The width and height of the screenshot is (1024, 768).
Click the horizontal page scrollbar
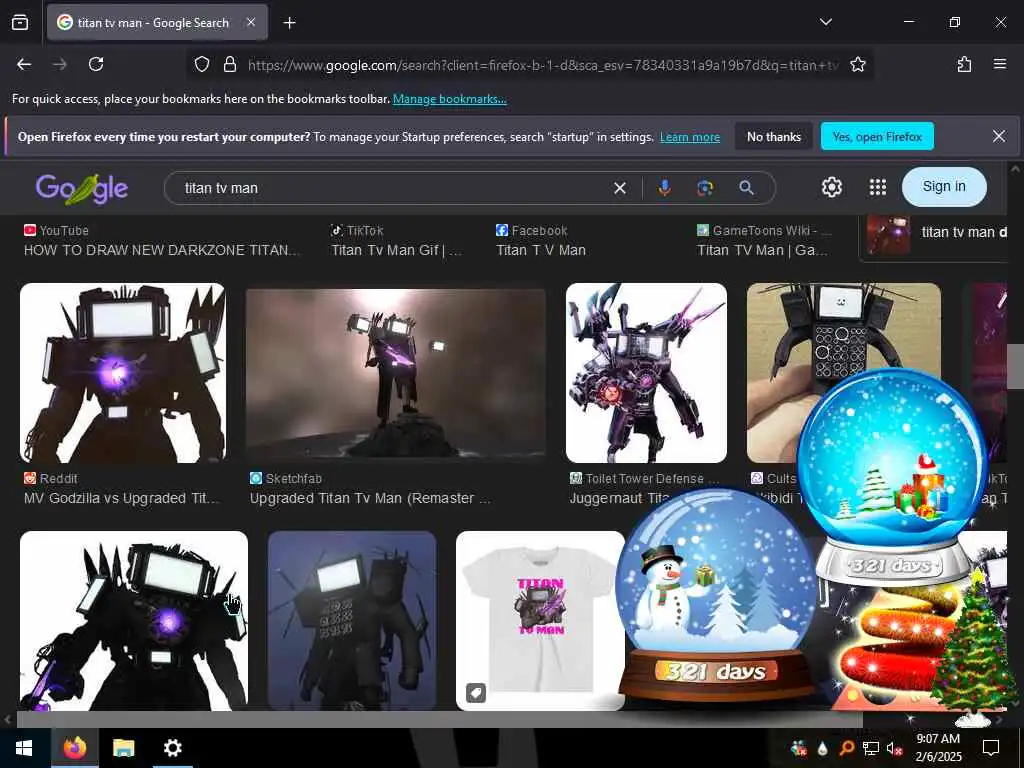[439, 720]
